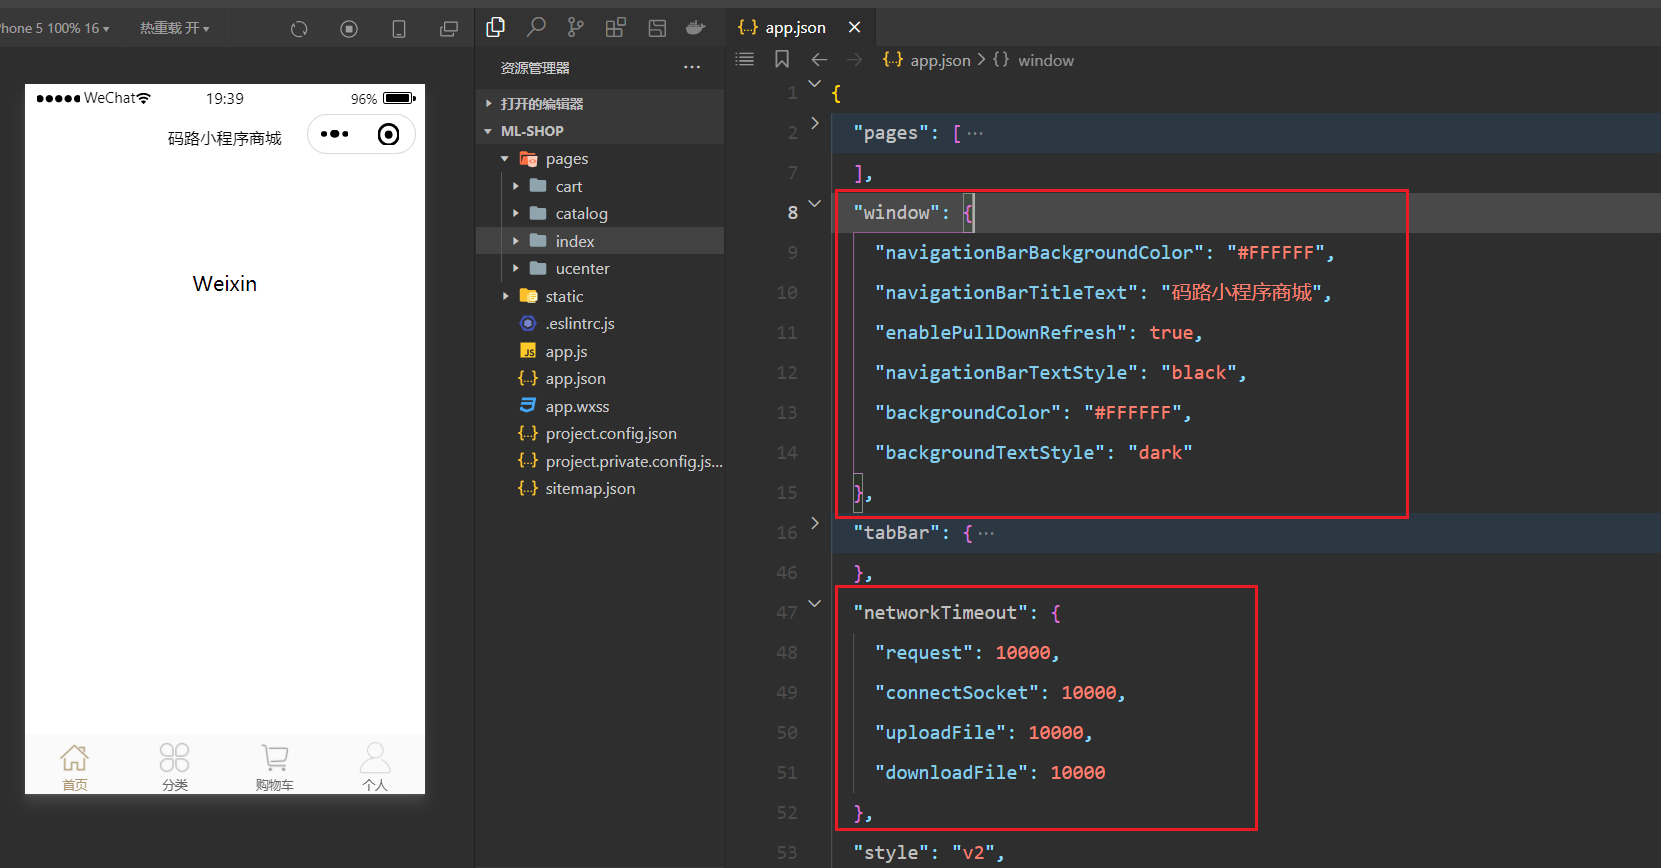Expand the catalog folder

600,214
